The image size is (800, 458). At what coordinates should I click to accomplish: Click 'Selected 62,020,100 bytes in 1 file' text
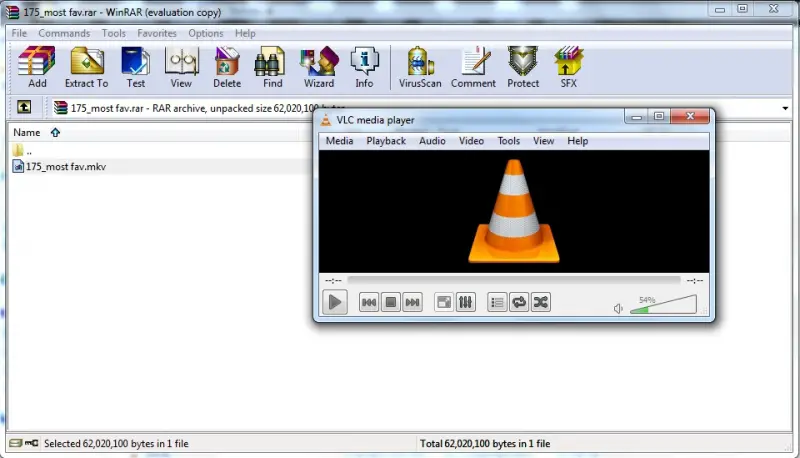coord(116,444)
